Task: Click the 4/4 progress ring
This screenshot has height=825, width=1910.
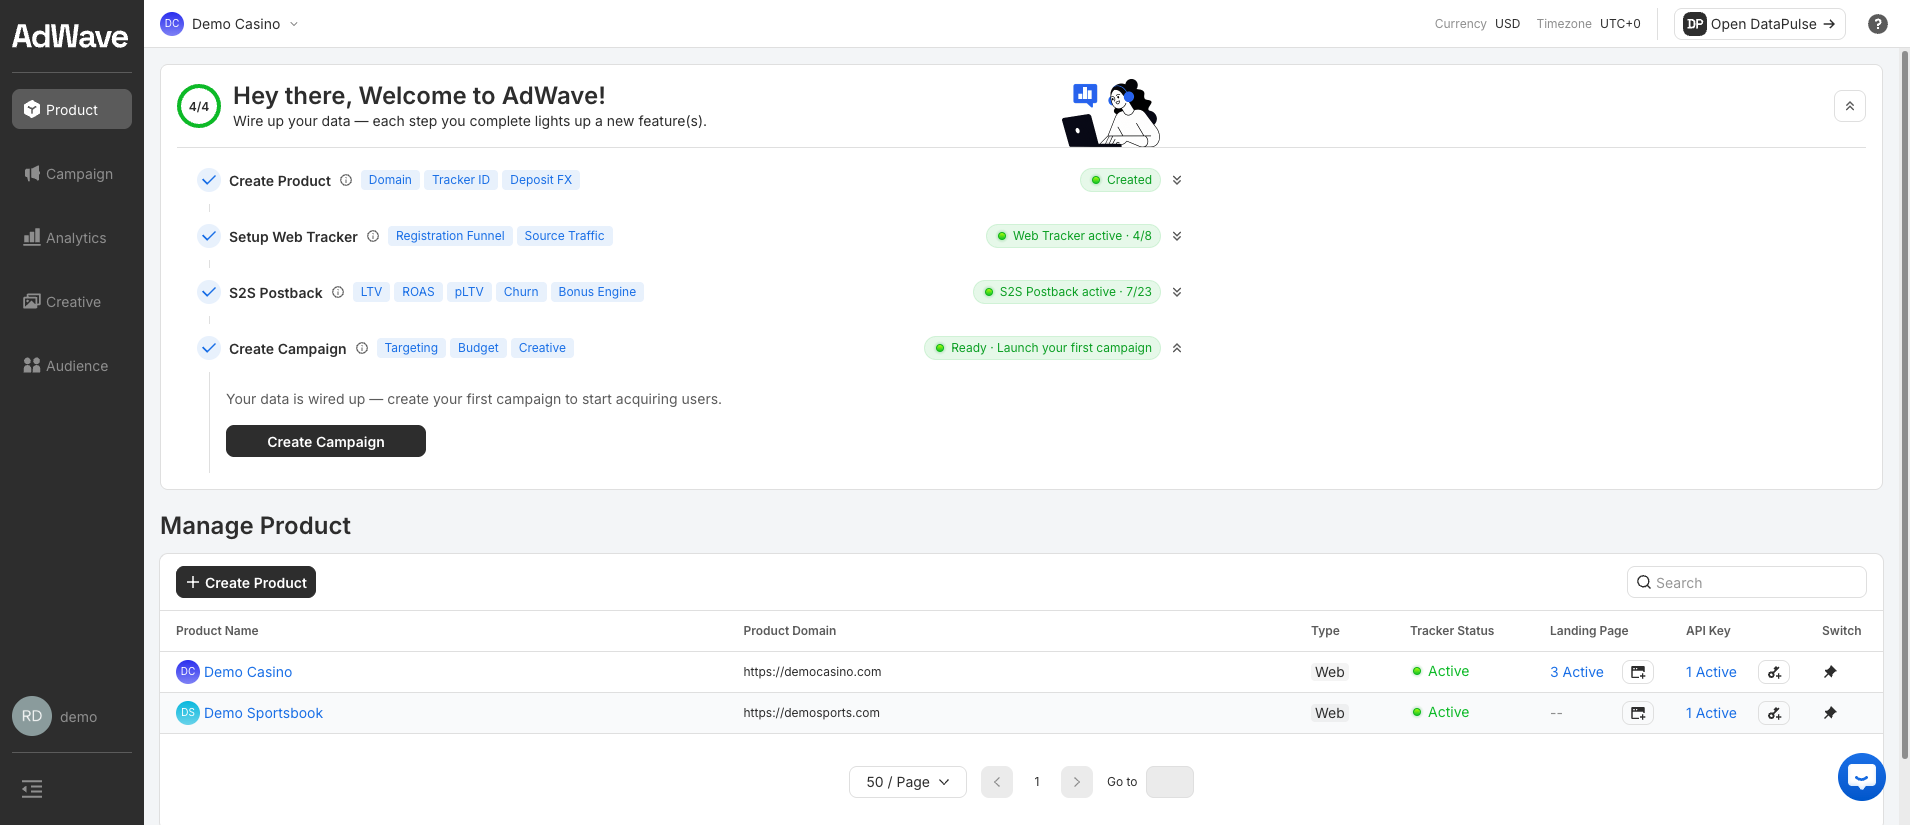Action: (199, 106)
